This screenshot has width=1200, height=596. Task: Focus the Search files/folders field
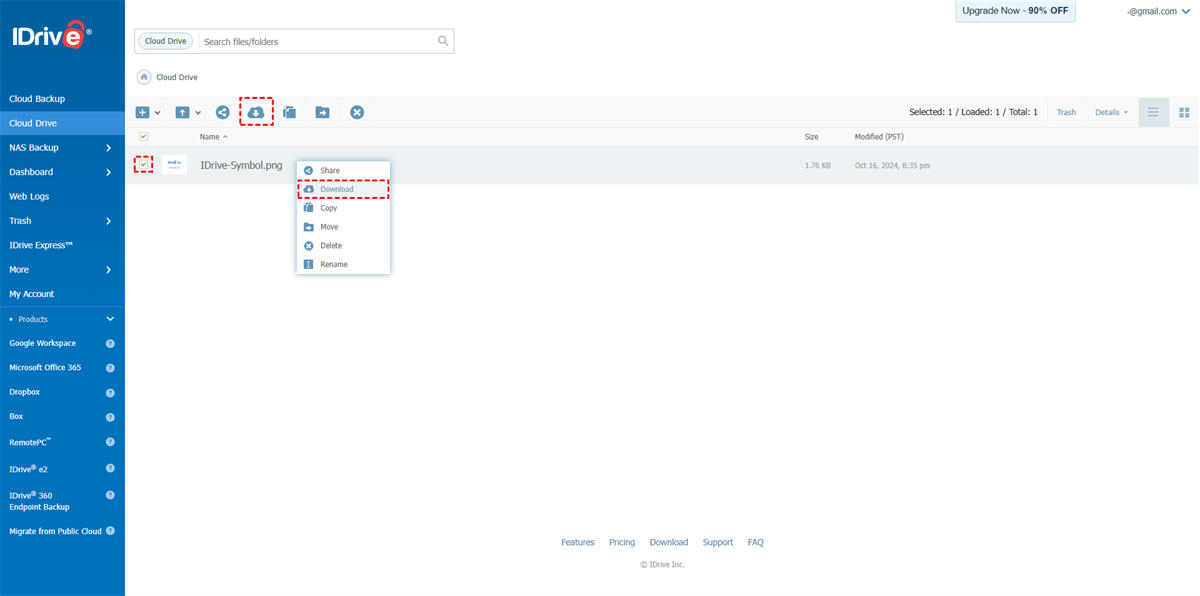pyautogui.click(x=318, y=41)
